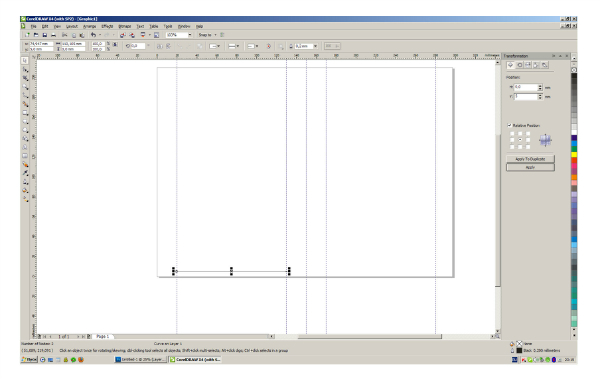
Task: Click the Print icon in the toolbar
Action: click(53, 35)
